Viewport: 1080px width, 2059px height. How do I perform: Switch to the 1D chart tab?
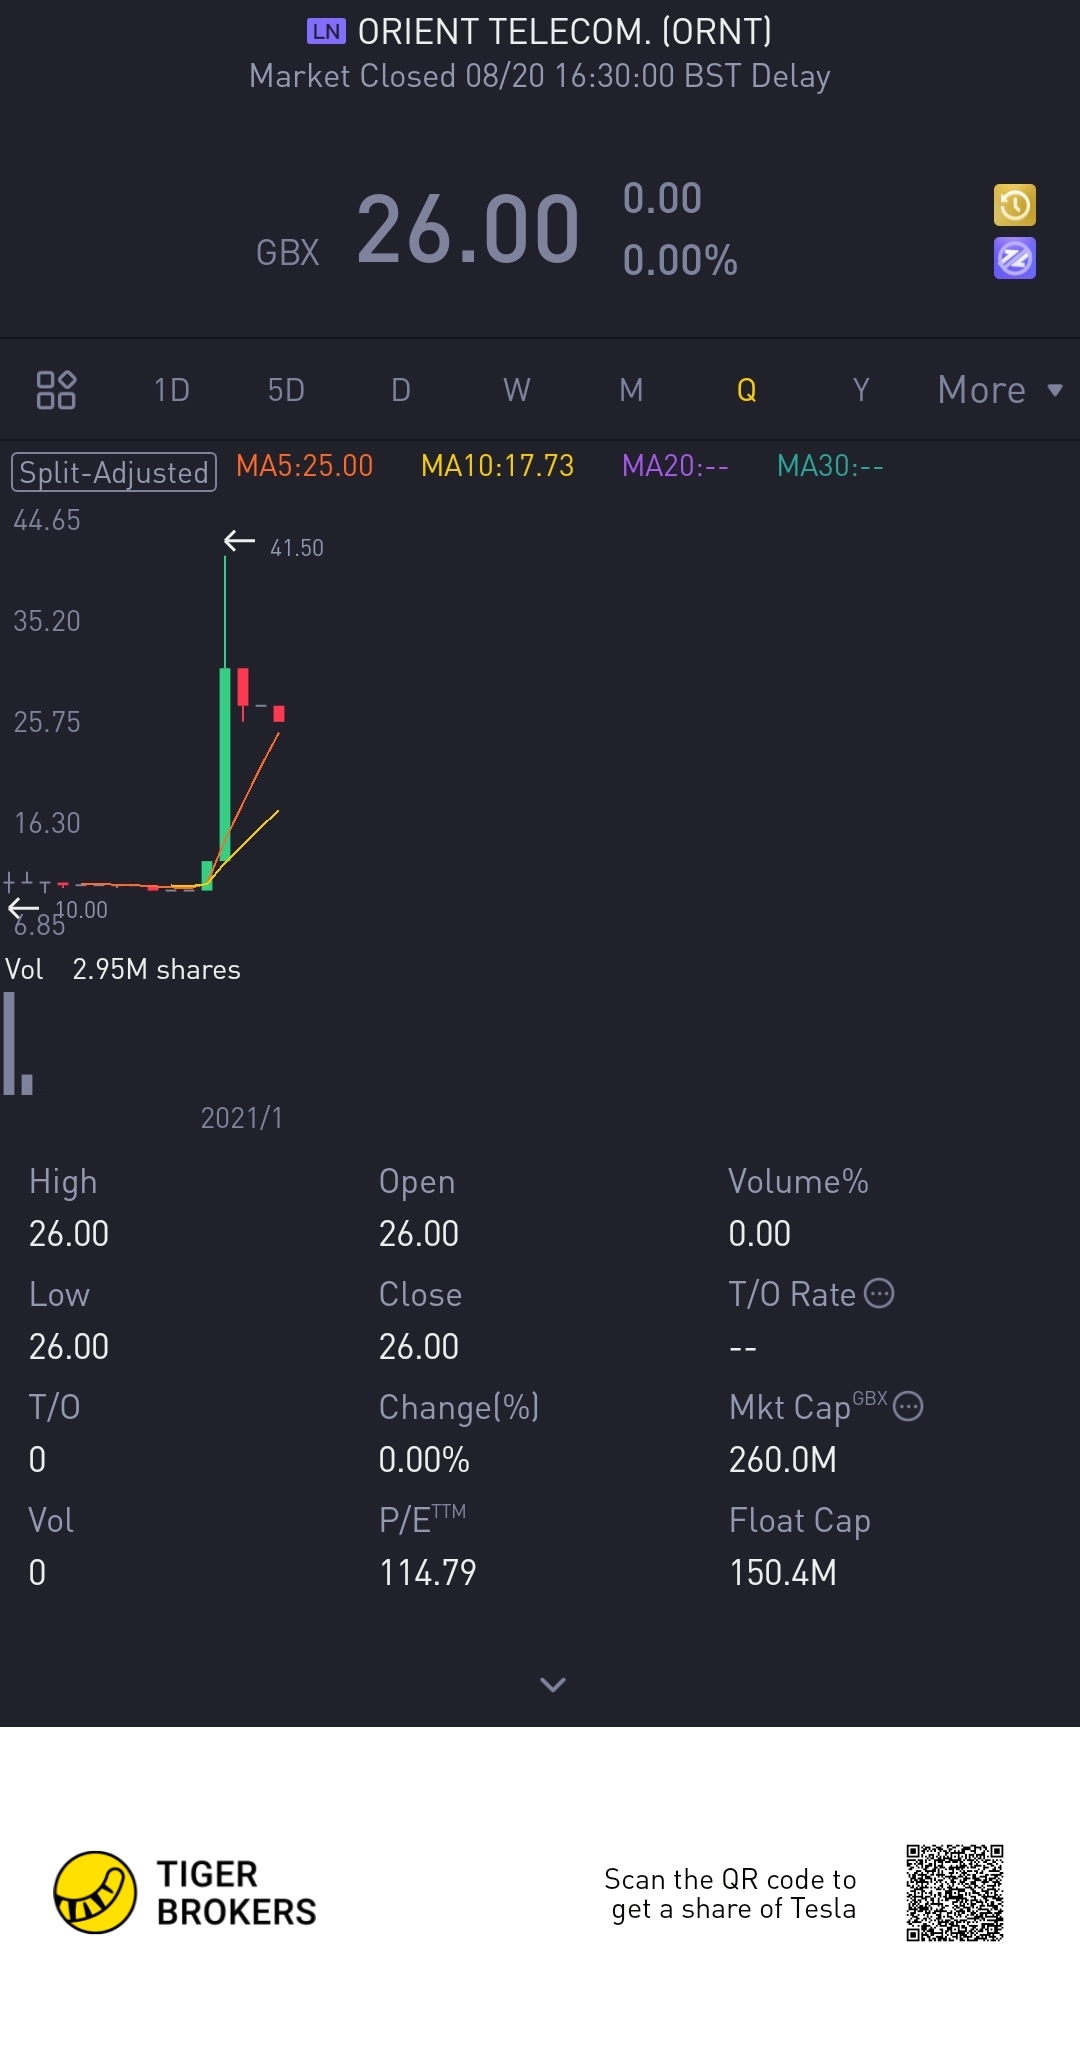[172, 390]
